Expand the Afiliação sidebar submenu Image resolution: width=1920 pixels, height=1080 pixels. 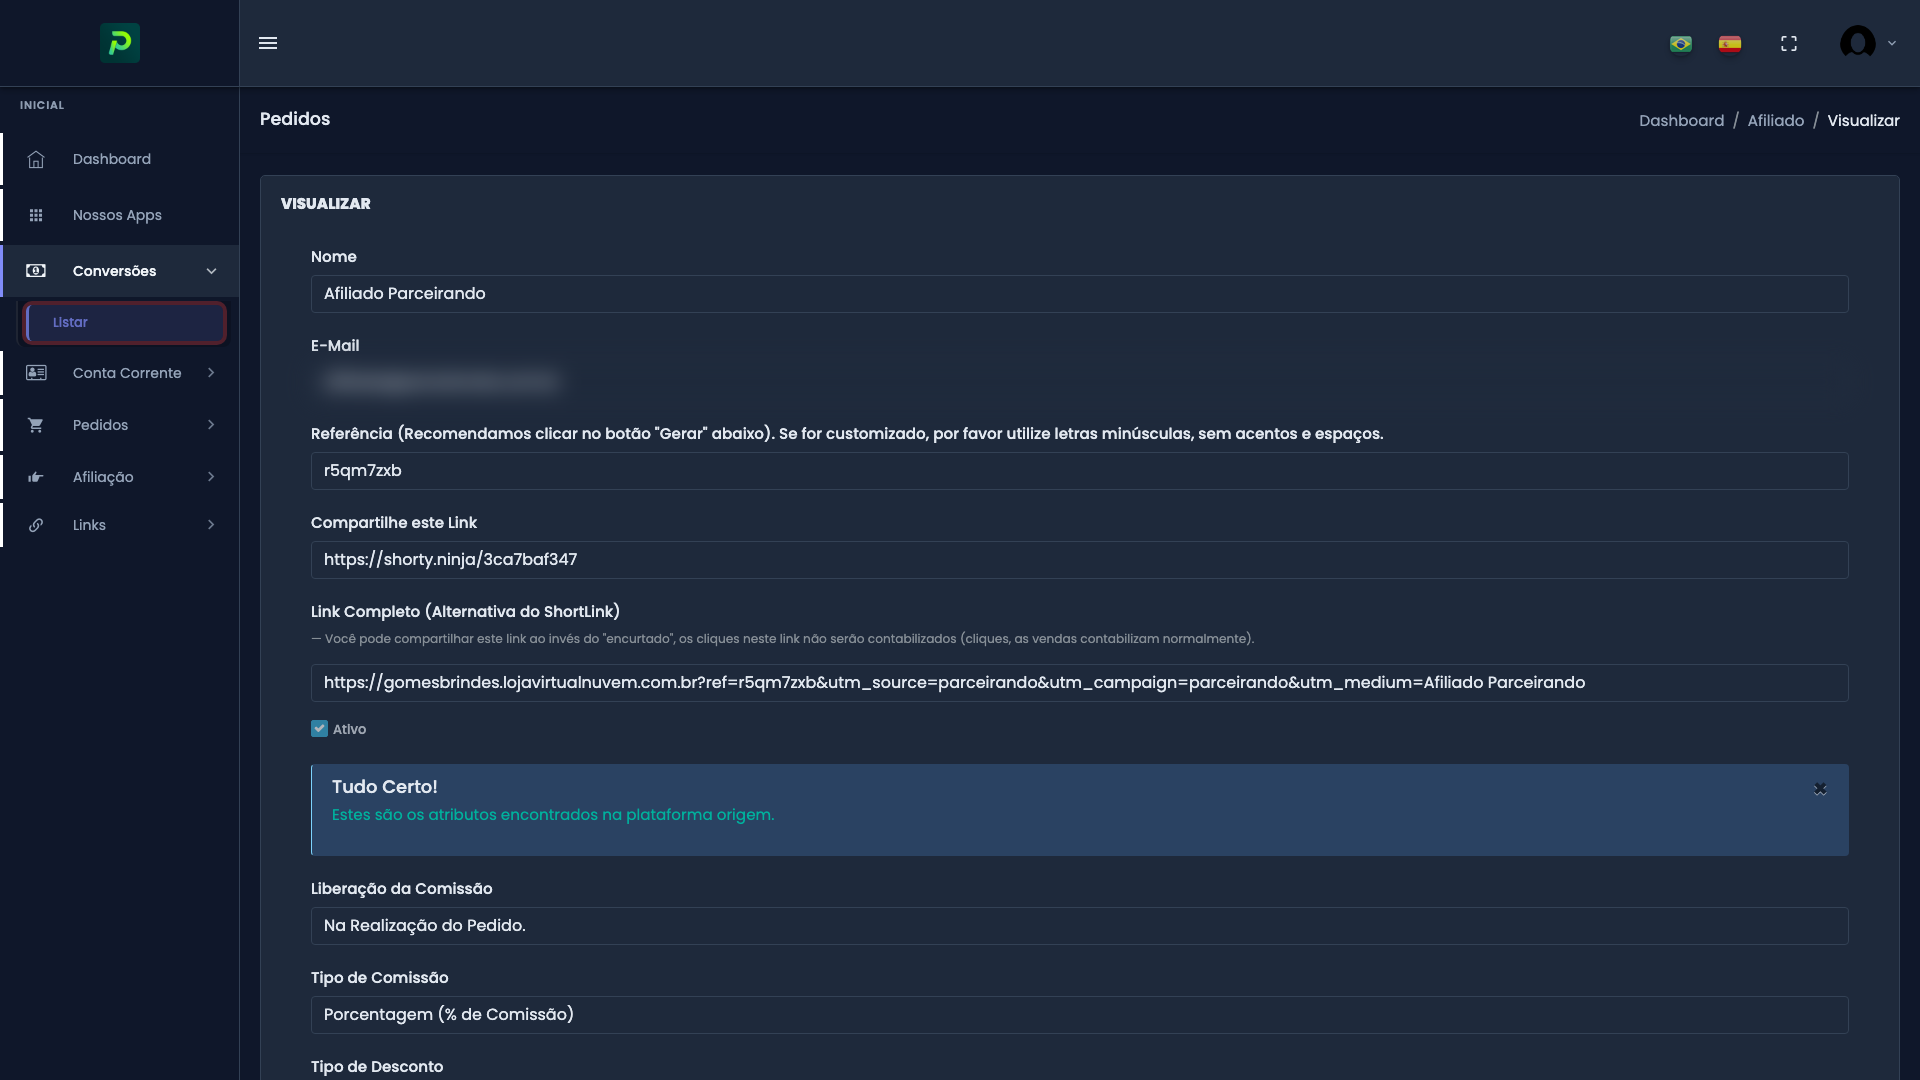pos(211,477)
